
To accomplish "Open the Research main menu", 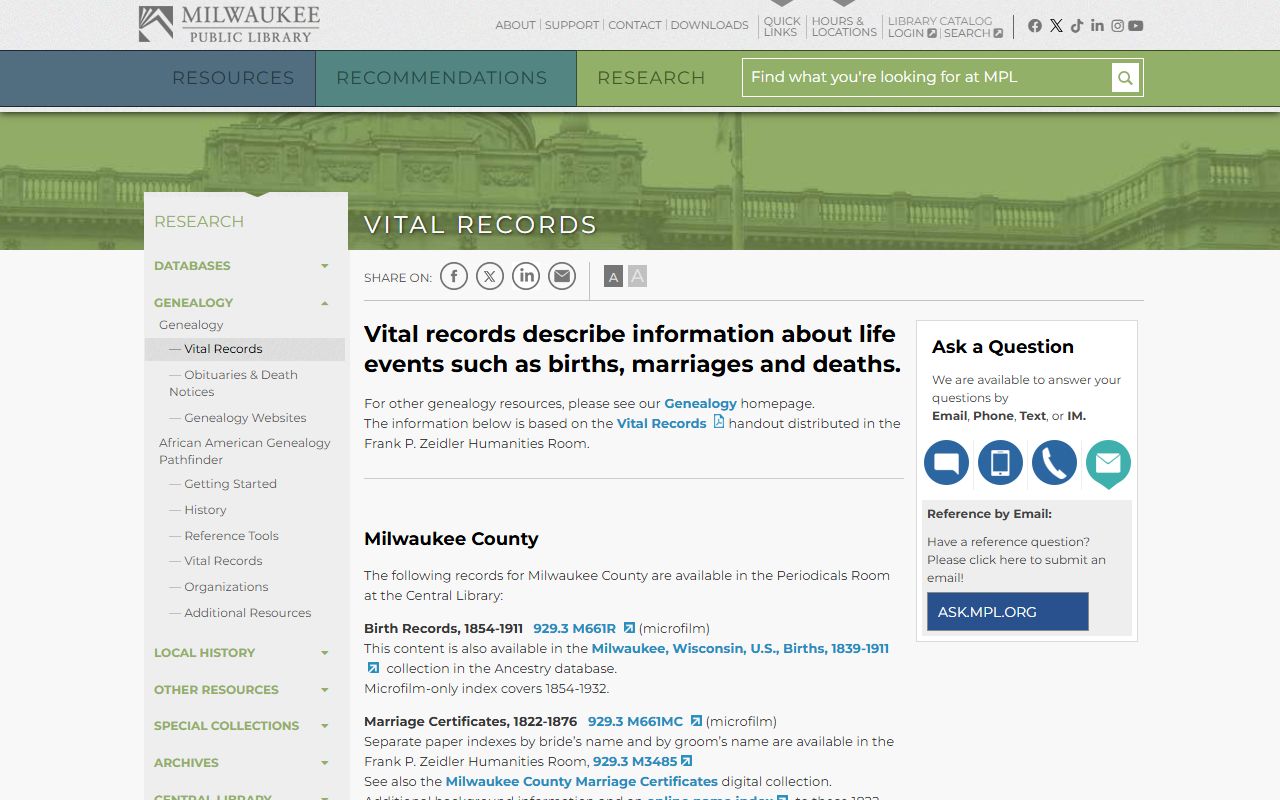I will (x=651, y=78).
